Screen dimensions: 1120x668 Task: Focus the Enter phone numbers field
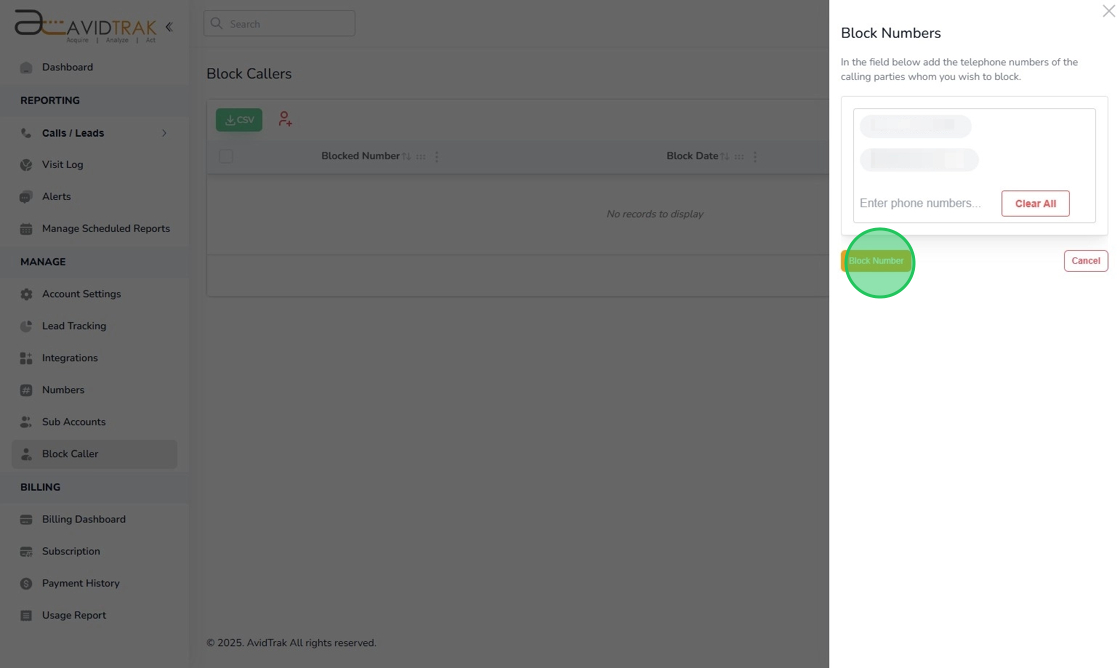(920, 203)
